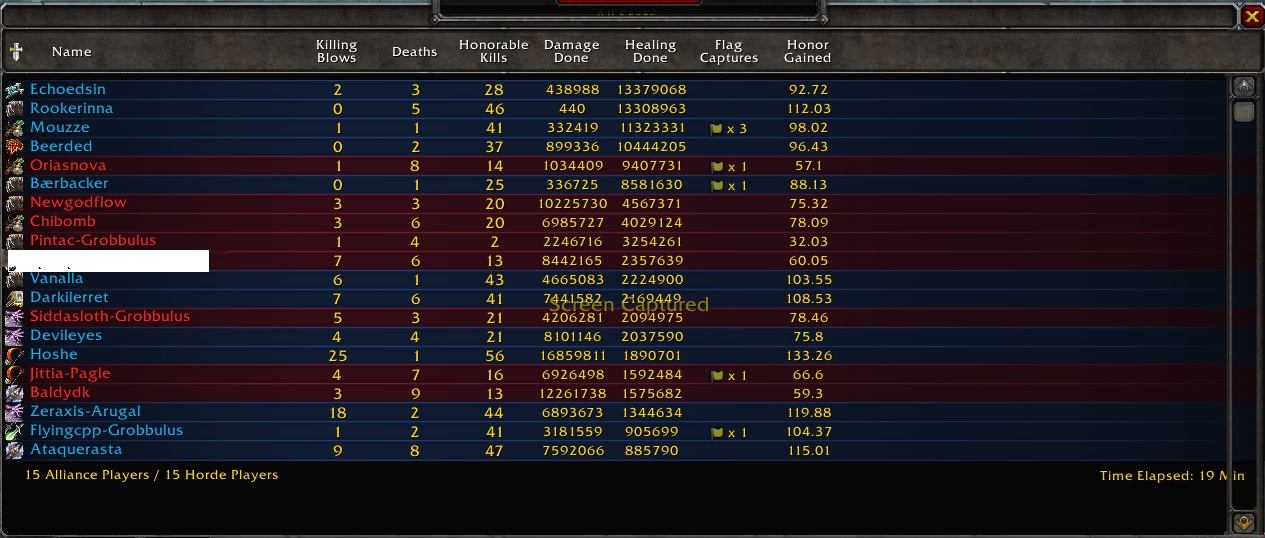This screenshot has height=538, width=1265.
Task: Click the class icon beside Beerded
Action: [14, 147]
